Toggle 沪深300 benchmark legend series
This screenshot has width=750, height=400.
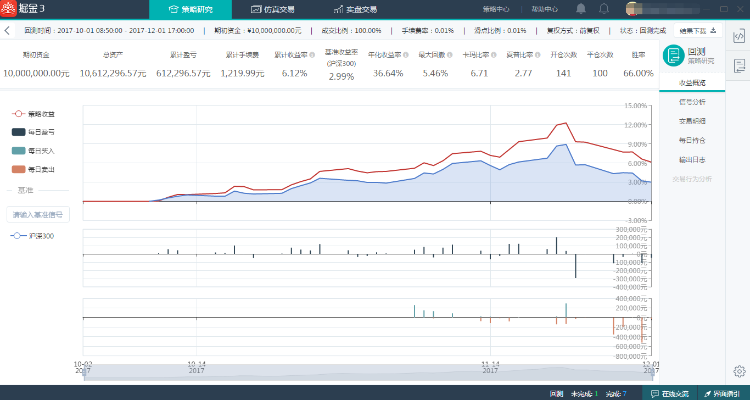tap(32, 236)
